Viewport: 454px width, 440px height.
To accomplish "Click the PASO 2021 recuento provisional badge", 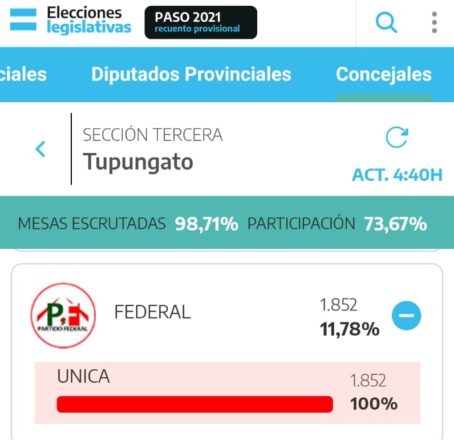I will click(x=201, y=22).
